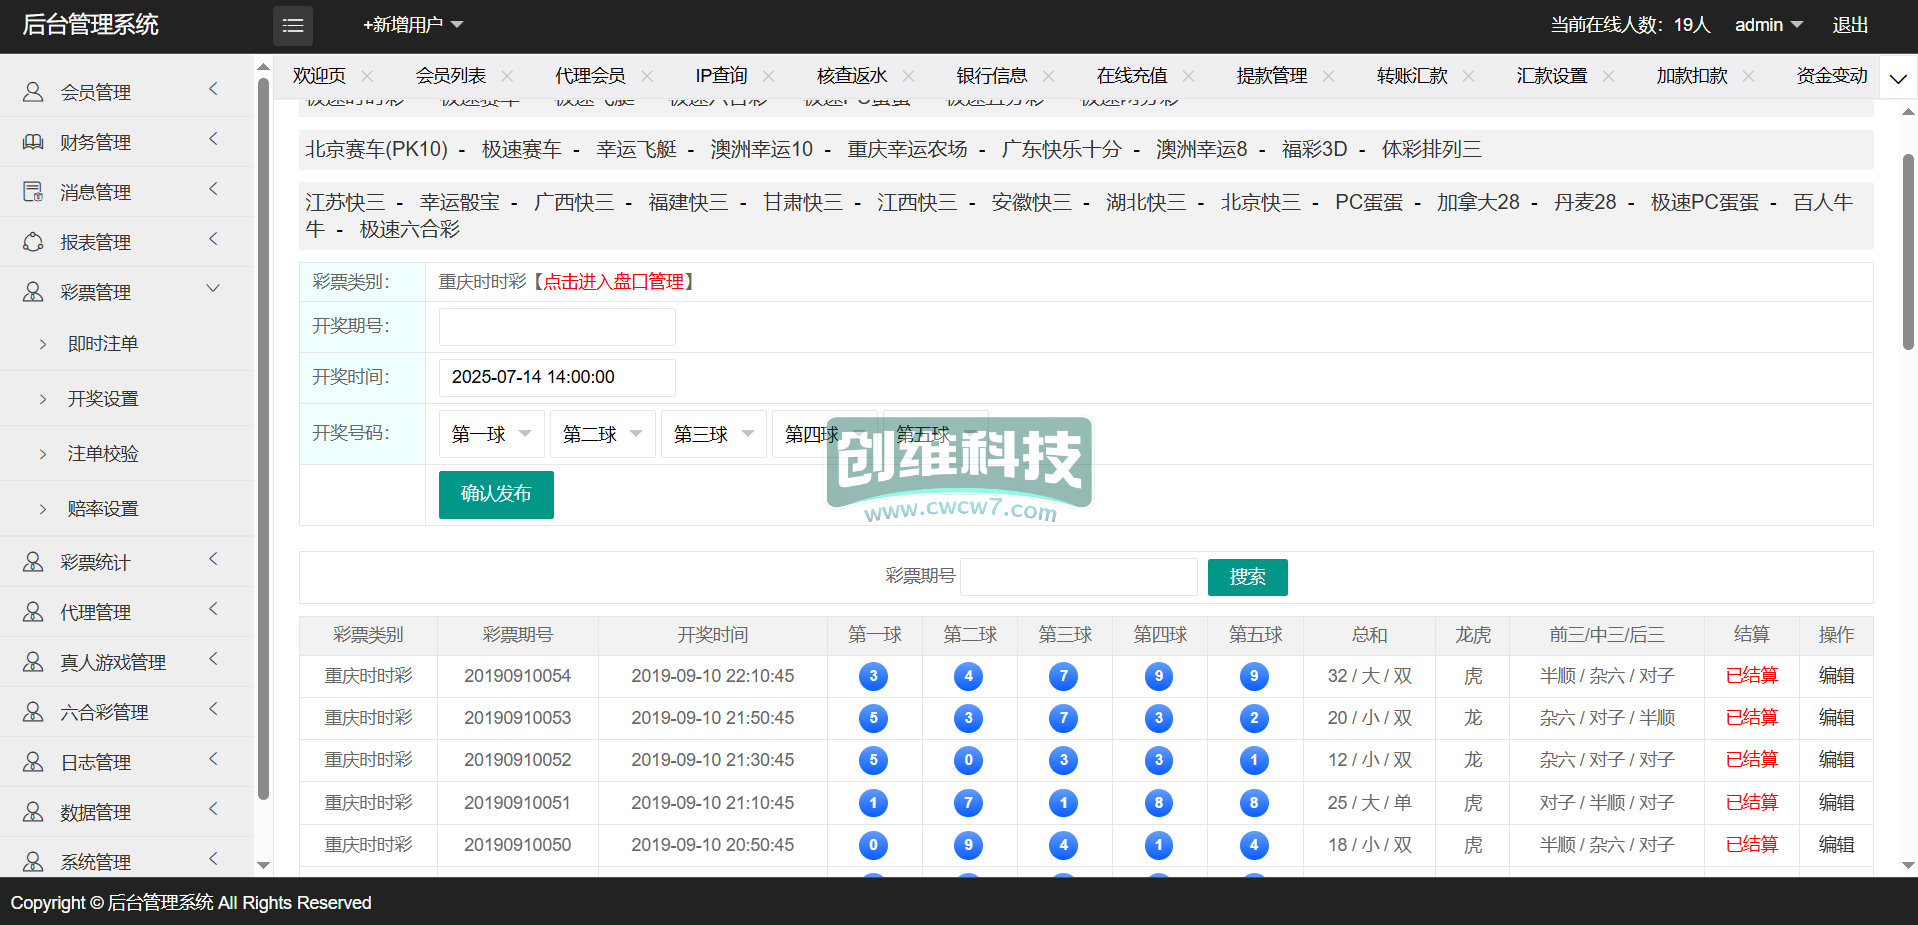Screen dimensions: 1918x925
Task: Open the admin account dropdown
Action: tap(1768, 25)
